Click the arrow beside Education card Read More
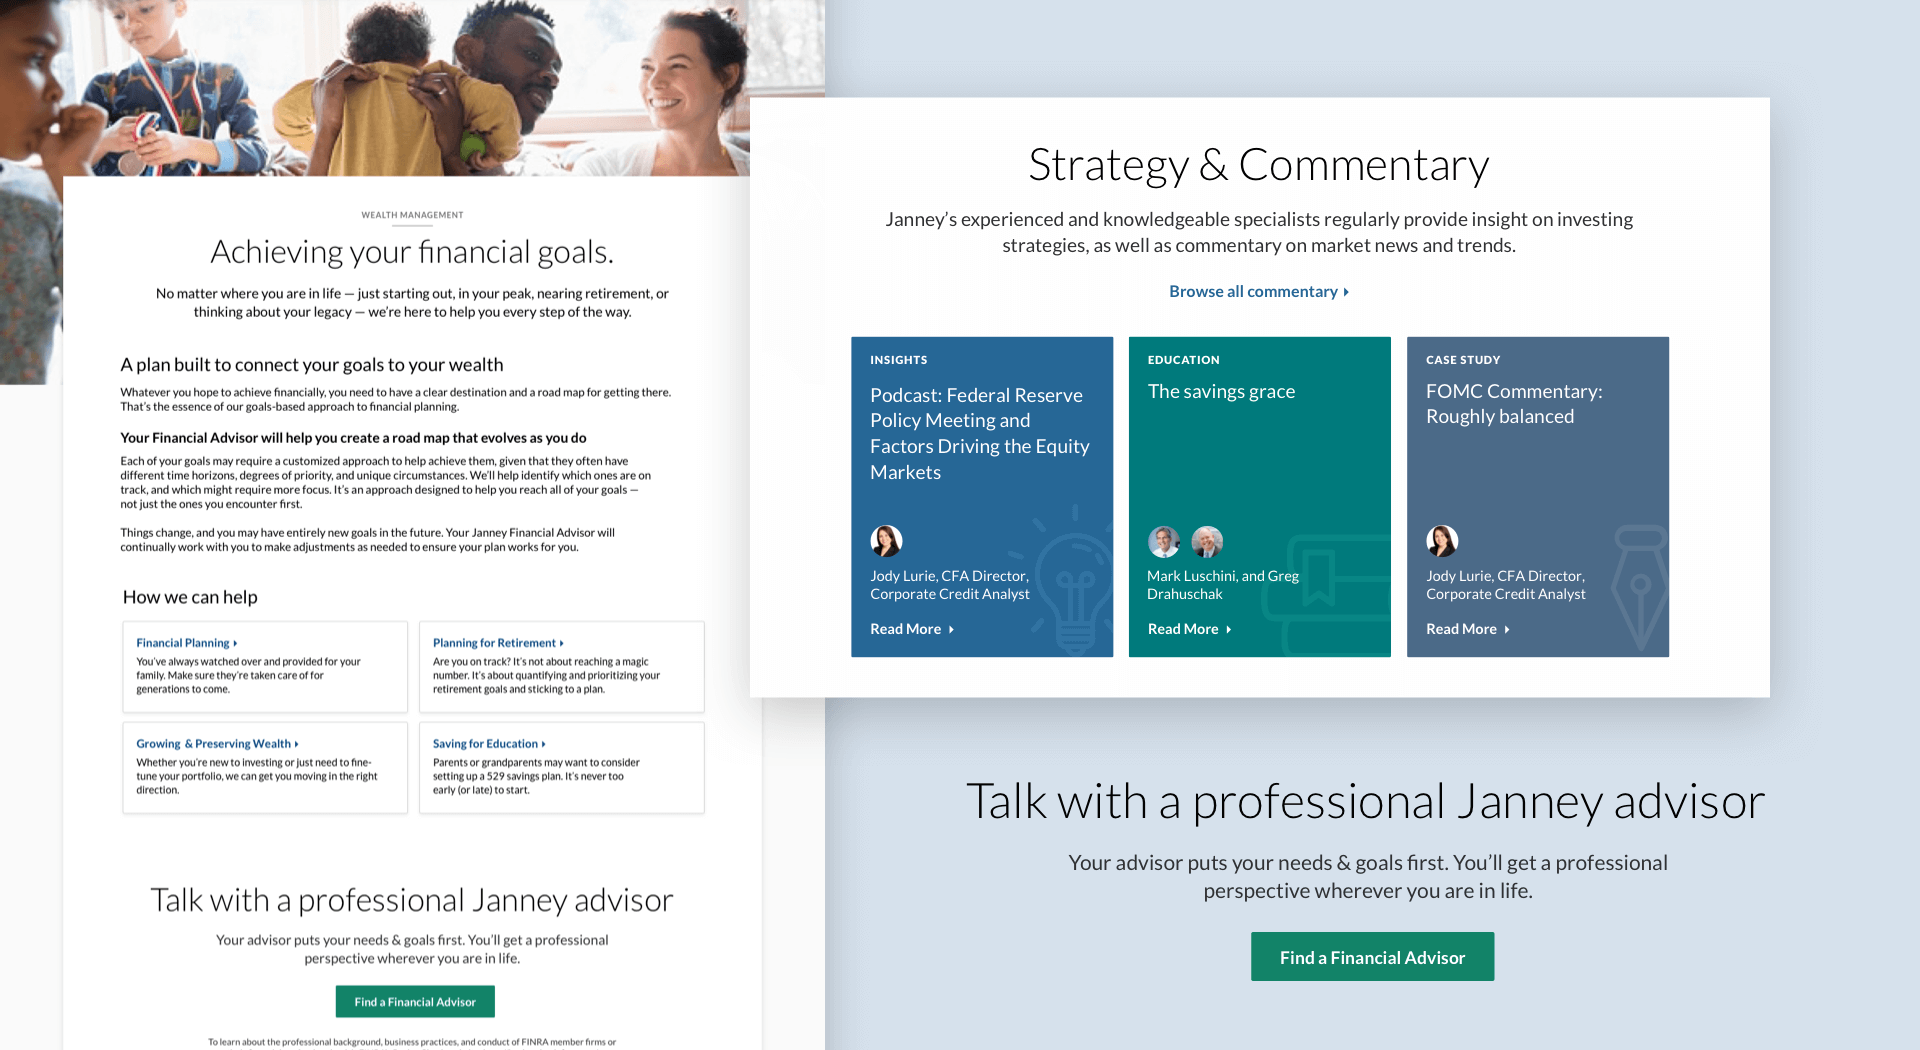Image resolution: width=1920 pixels, height=1050 pixels. coord(1229,630)
